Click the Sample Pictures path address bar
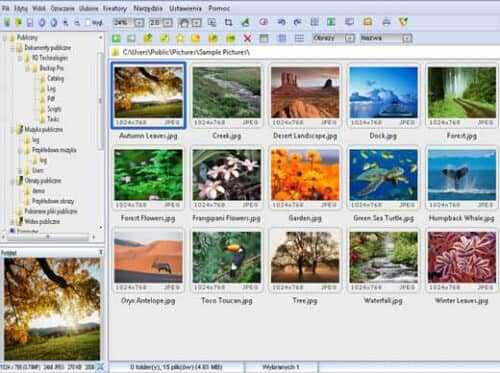Viewport: 500px width, 373px height. pyautogui.click(x=305, y=52)
